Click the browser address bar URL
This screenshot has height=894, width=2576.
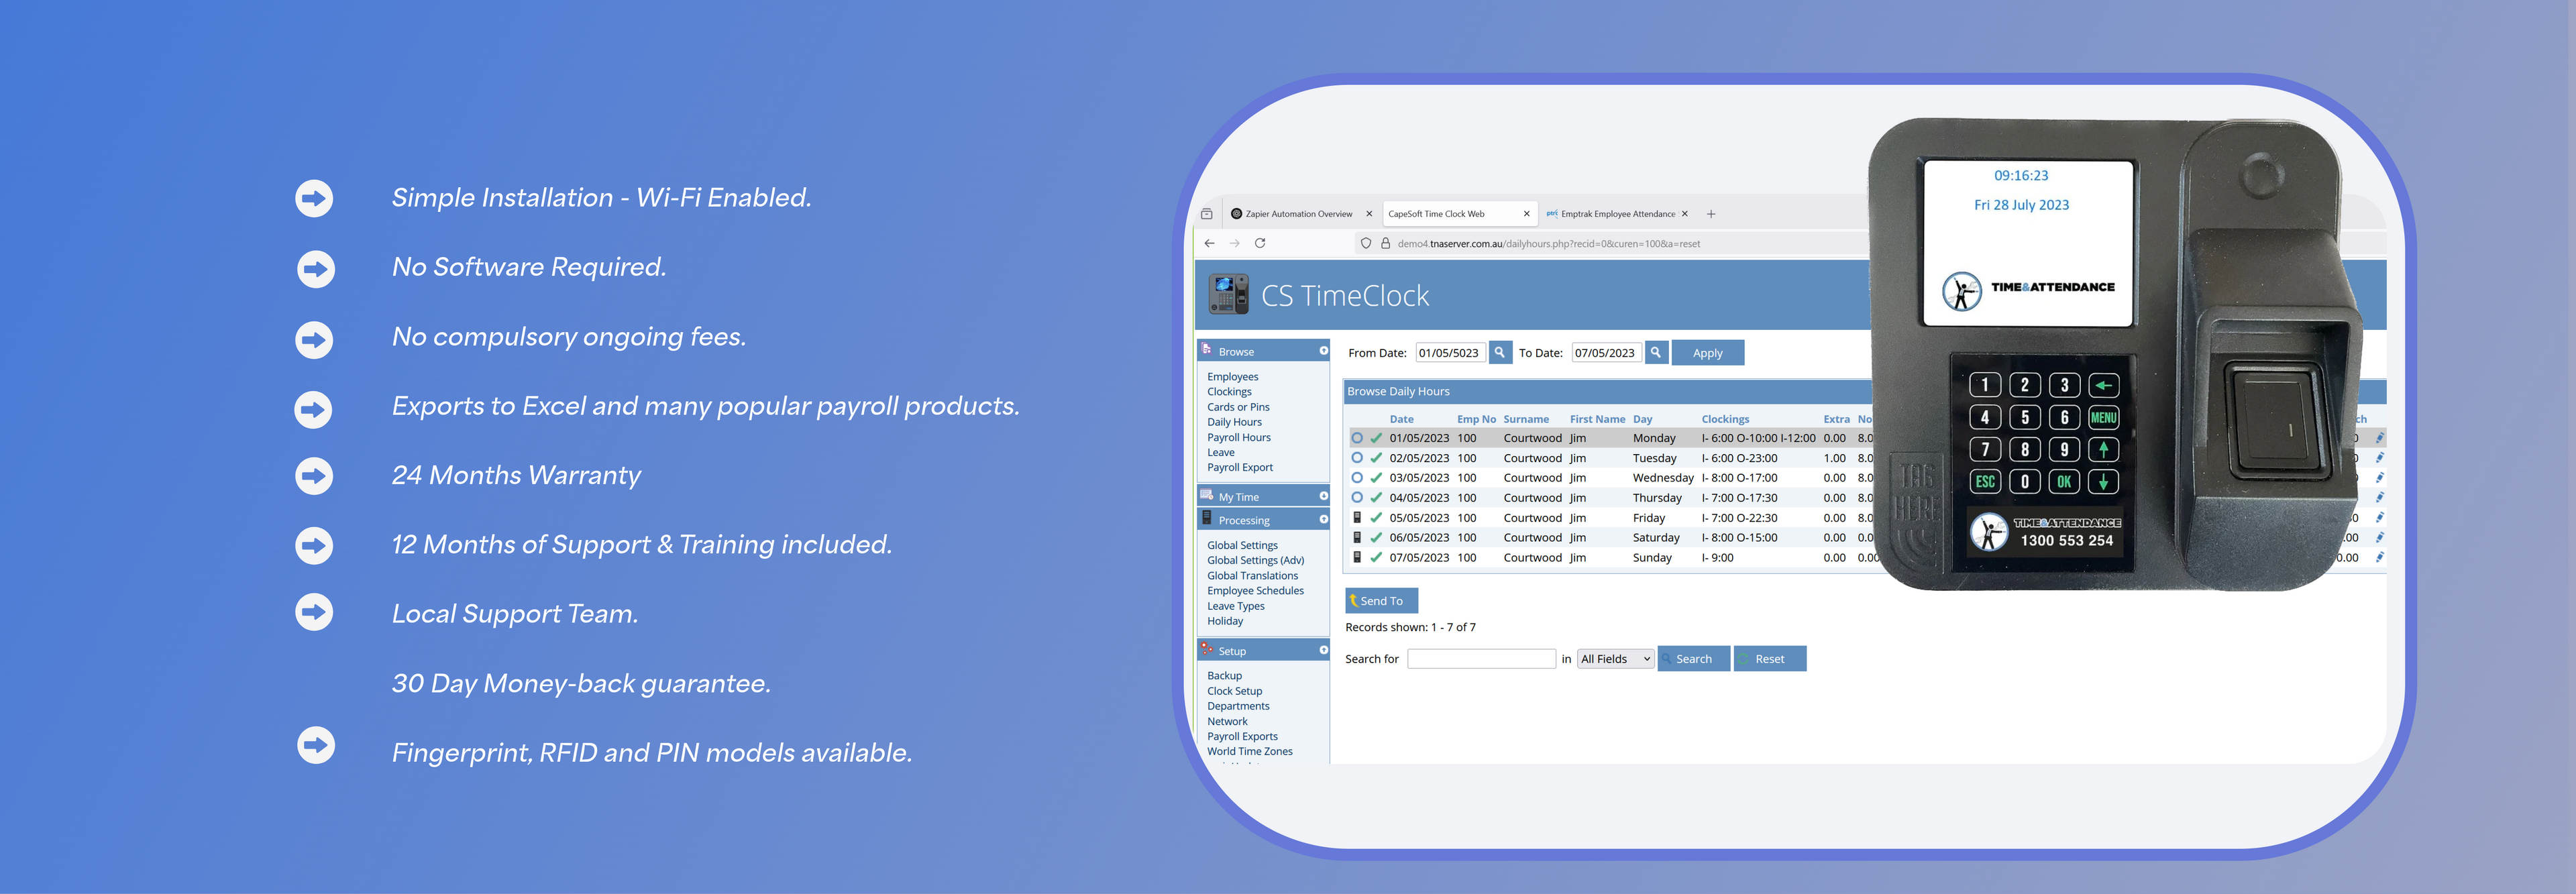[1548, 243]
